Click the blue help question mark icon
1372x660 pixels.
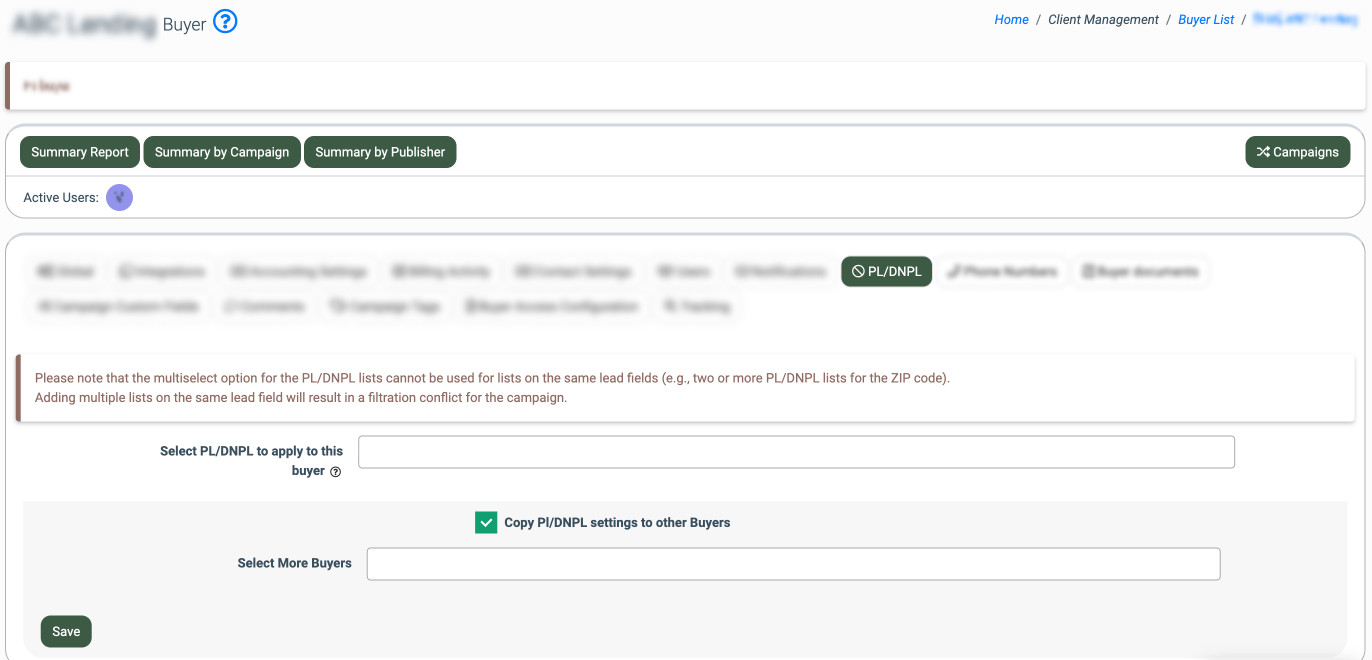click(x=226, y=22)
